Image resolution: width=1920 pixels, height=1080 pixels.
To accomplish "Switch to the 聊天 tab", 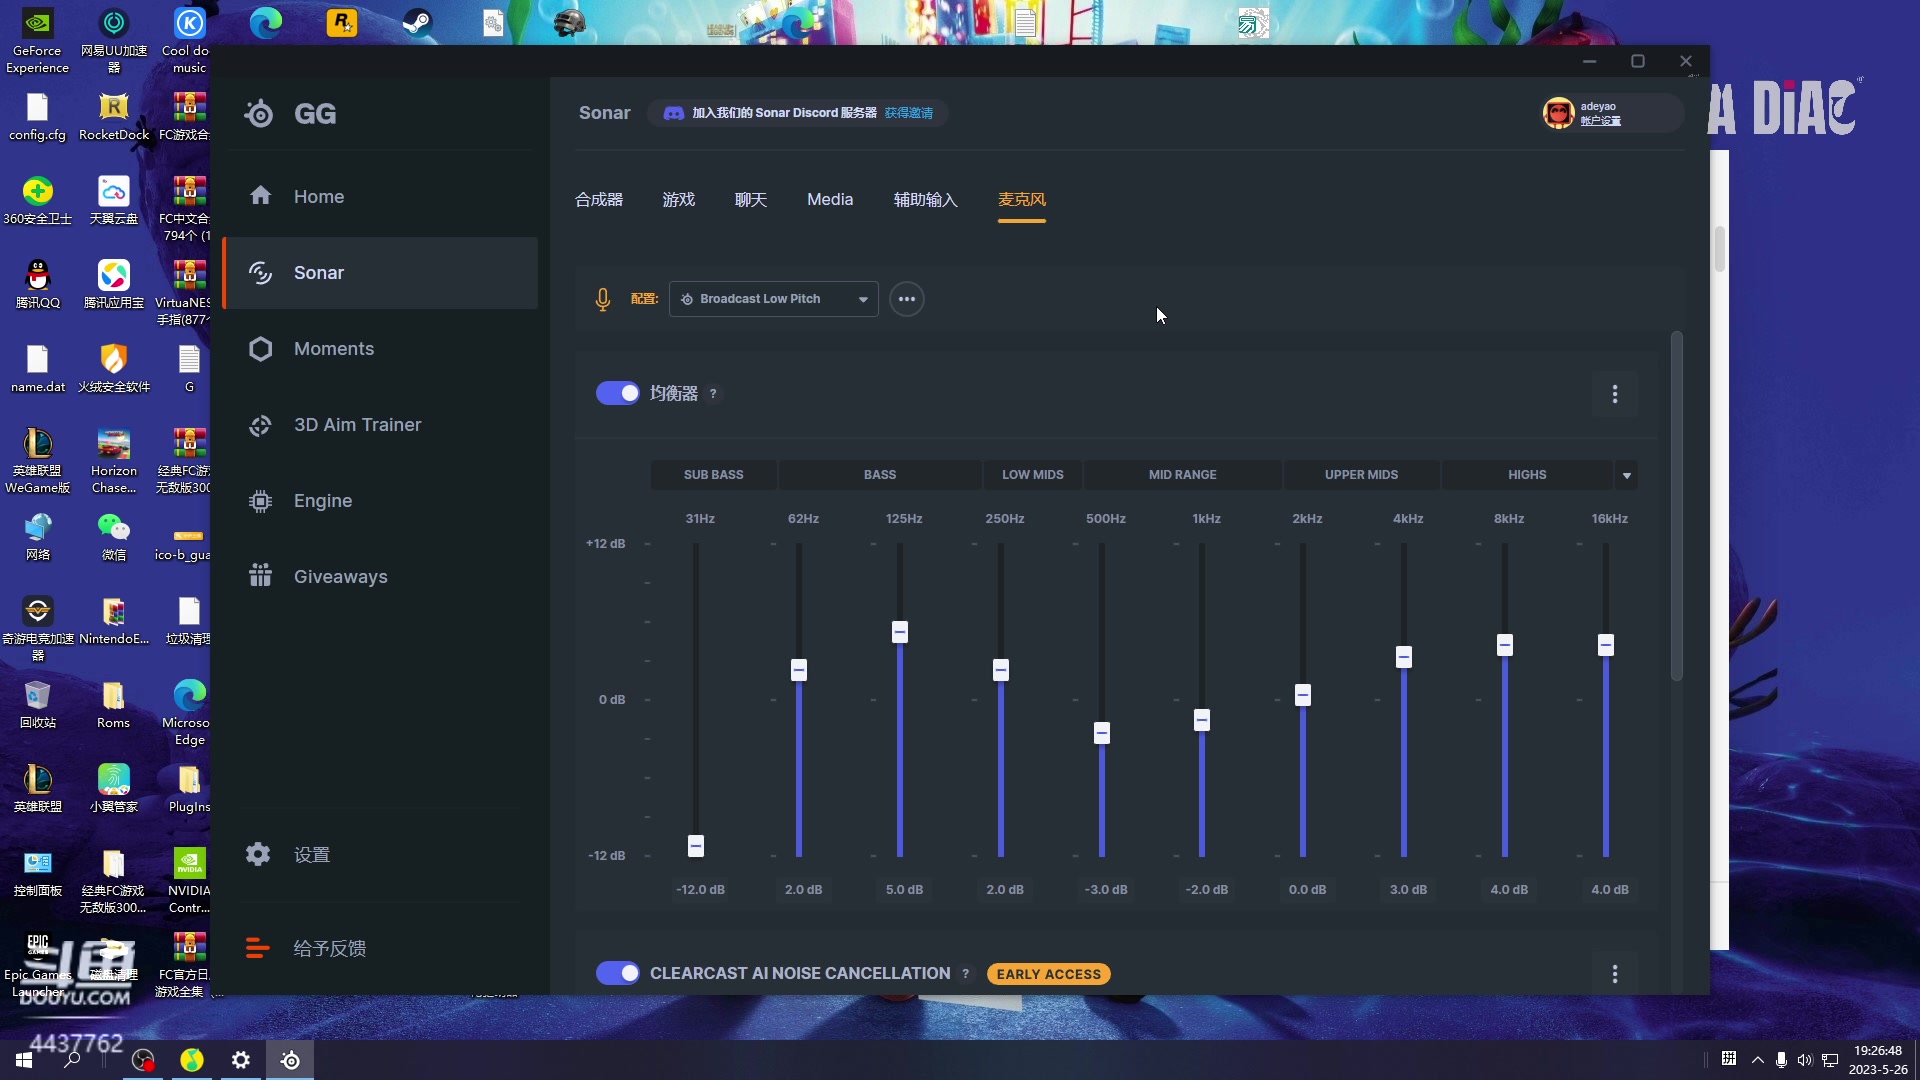I will point(751,200).
